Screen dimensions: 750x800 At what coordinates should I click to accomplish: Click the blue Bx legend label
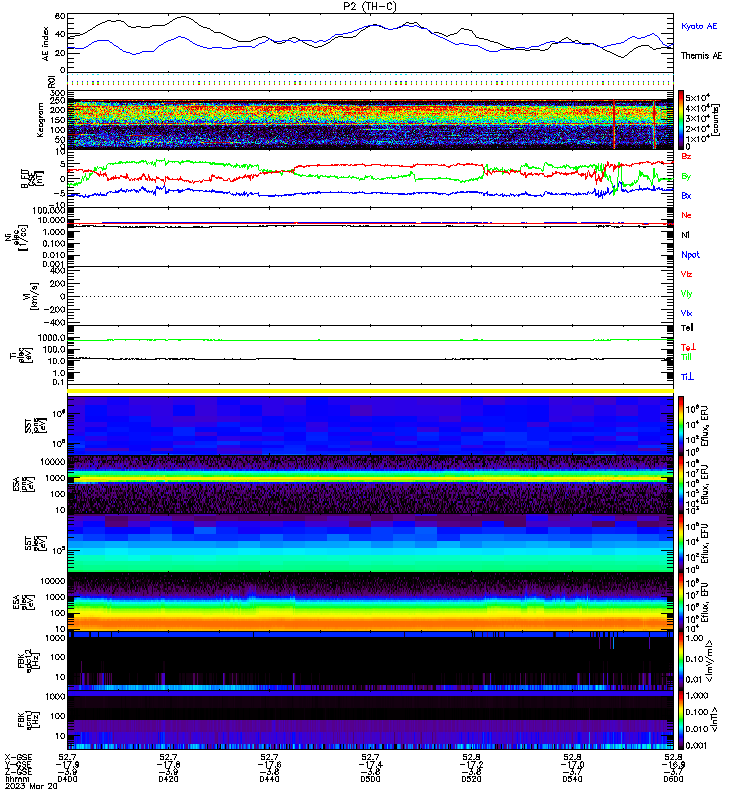click(x=686, y=195)
